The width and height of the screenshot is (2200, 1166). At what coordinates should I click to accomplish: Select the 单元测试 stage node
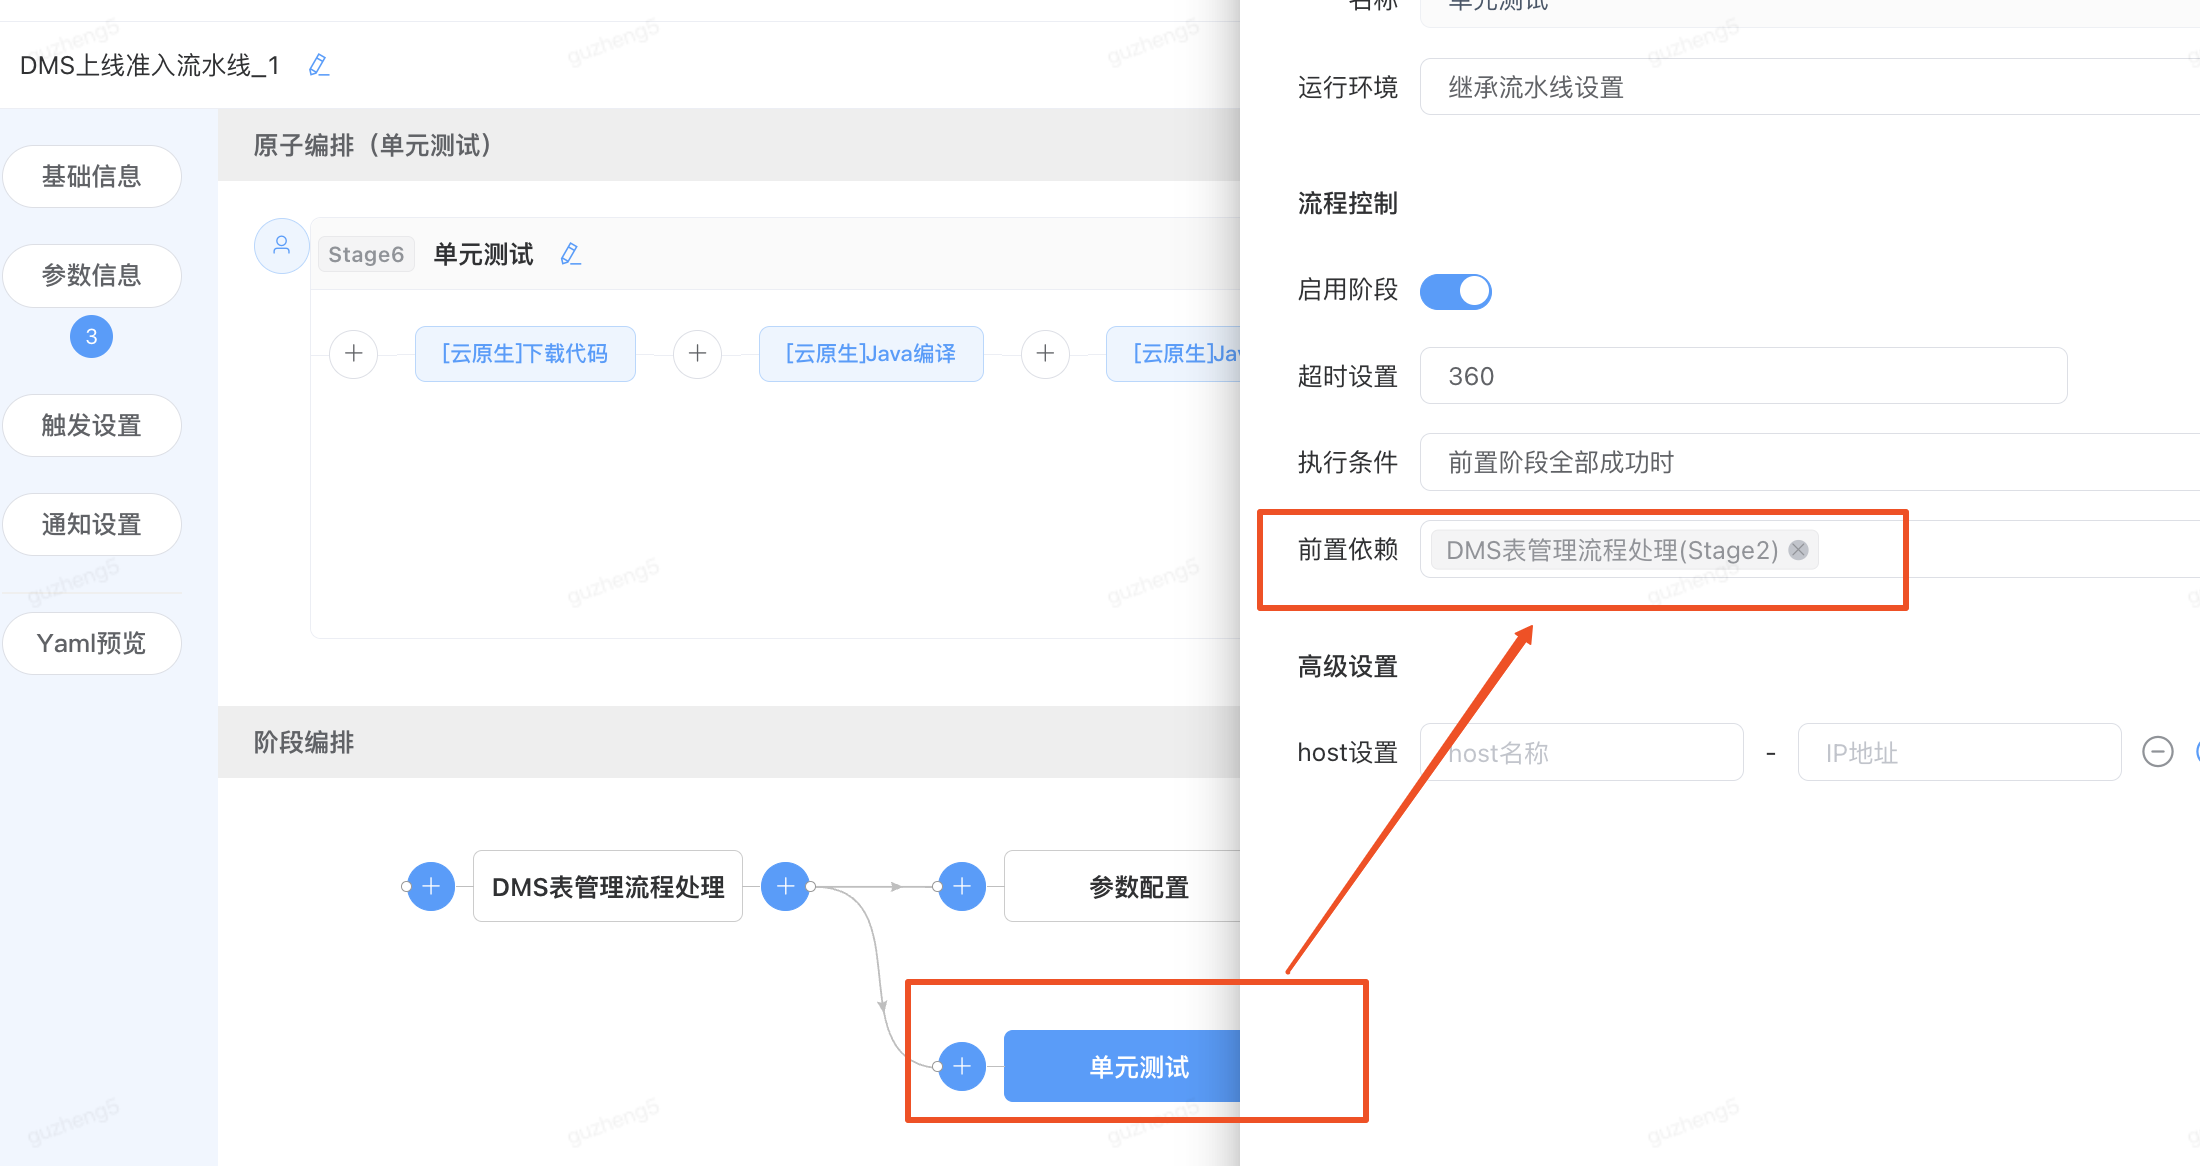pyautogui.click(x=1122, y=1066)
